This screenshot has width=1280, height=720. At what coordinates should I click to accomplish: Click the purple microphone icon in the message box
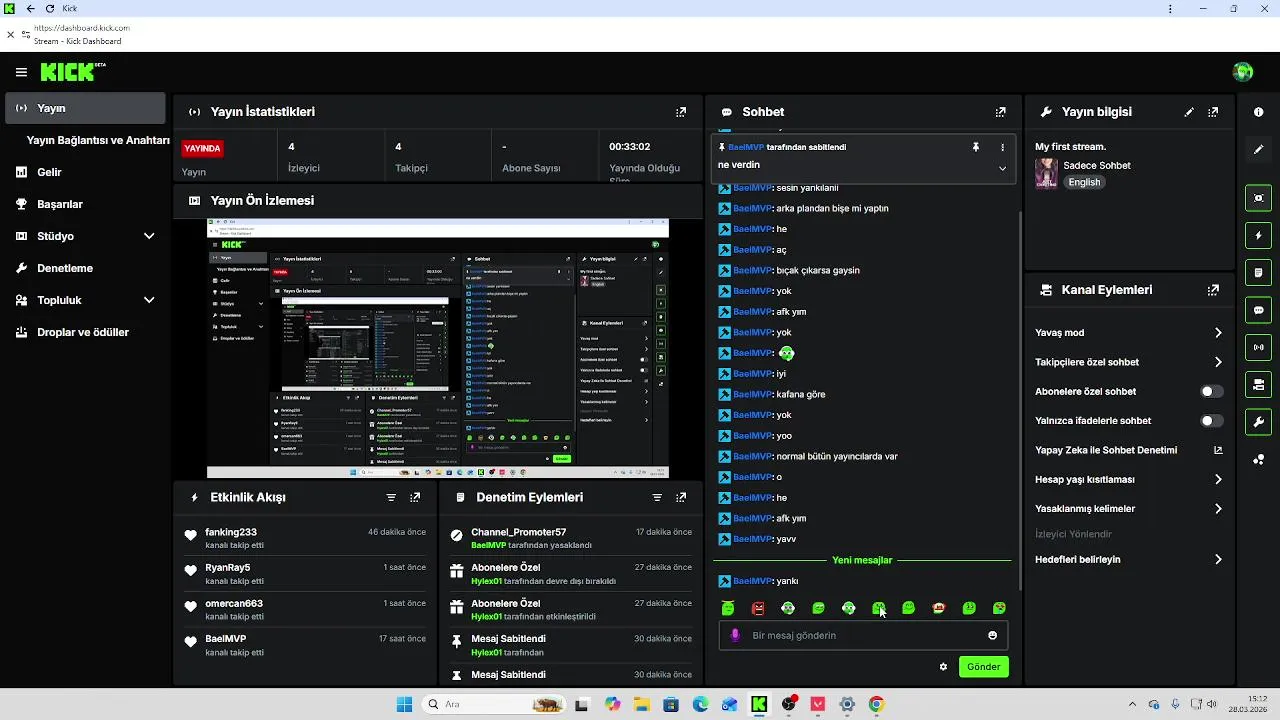tap(735, 635)
